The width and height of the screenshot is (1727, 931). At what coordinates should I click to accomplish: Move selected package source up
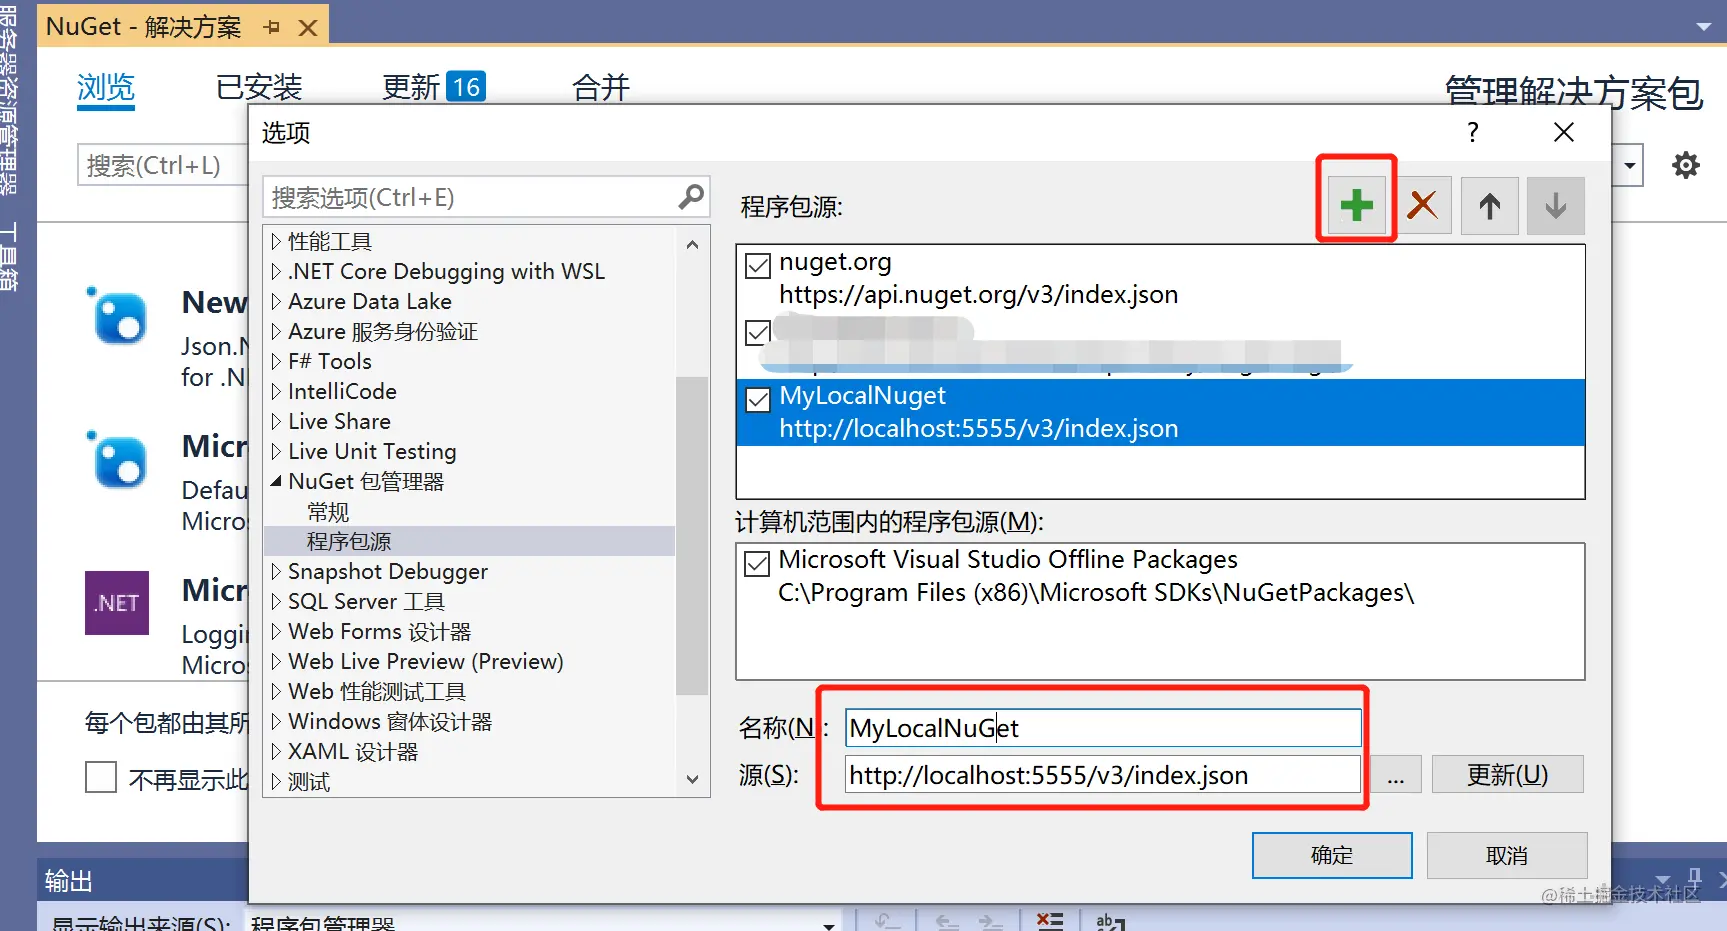click(1489, 206)
